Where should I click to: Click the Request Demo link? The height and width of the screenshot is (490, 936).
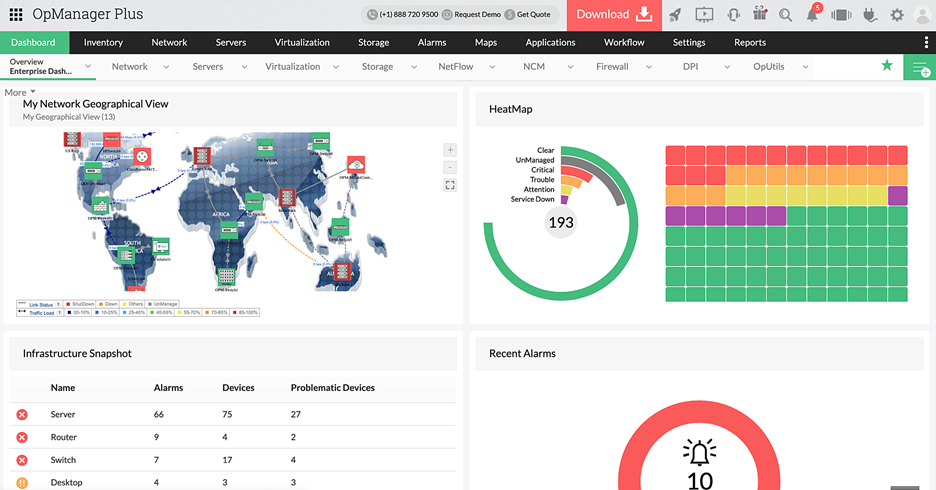tap(474, 15)
